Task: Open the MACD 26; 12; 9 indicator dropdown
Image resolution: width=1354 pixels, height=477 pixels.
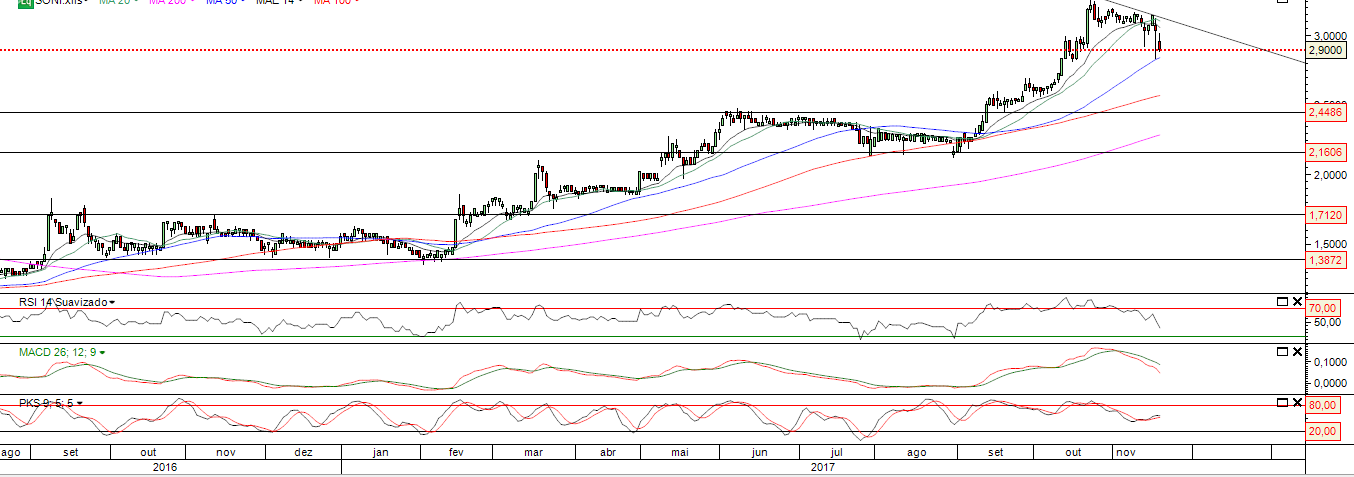Action: [x=102, y=352]
